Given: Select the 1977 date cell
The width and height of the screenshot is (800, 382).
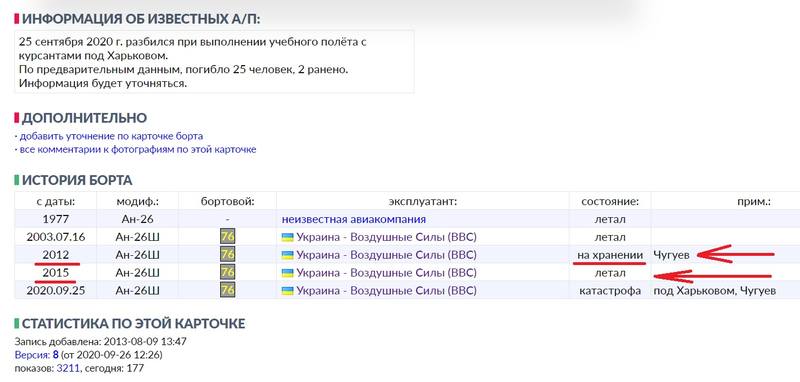Looking at the screenshot, I should [x=56, y=220].
